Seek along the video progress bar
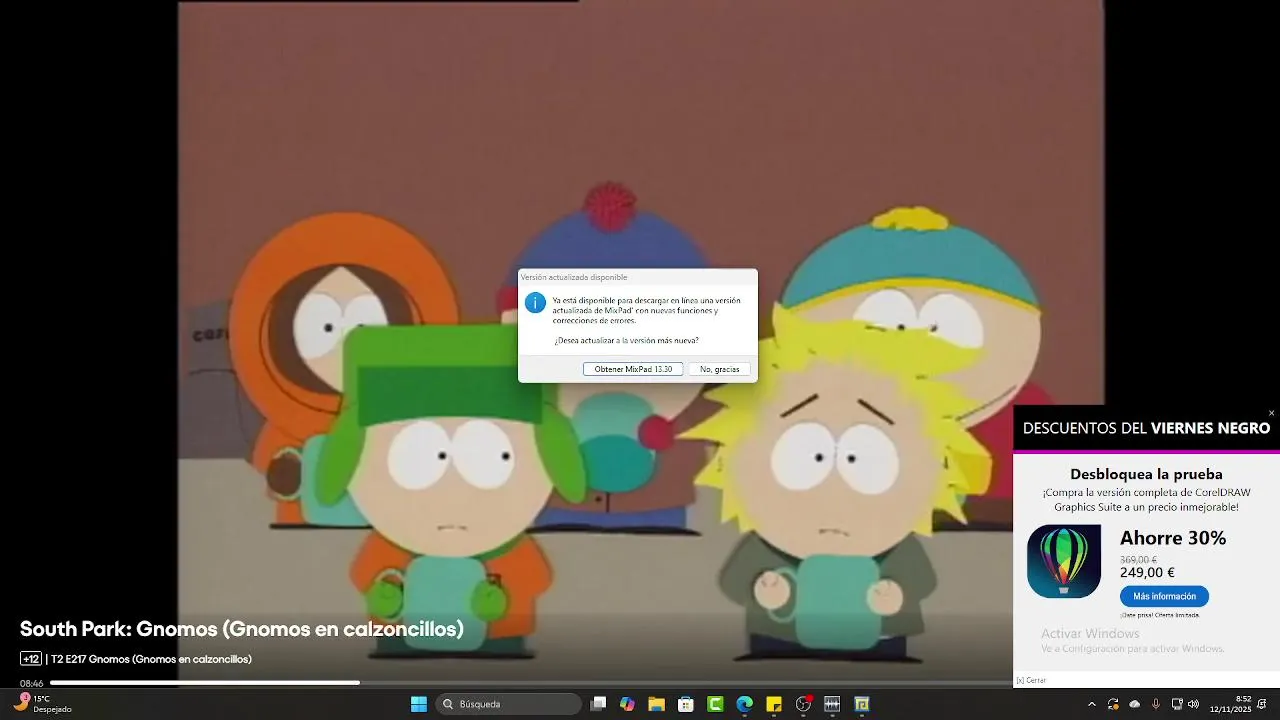Image resolution: width=1280 pixels, height=720 pixels. (x=530, y=683)
